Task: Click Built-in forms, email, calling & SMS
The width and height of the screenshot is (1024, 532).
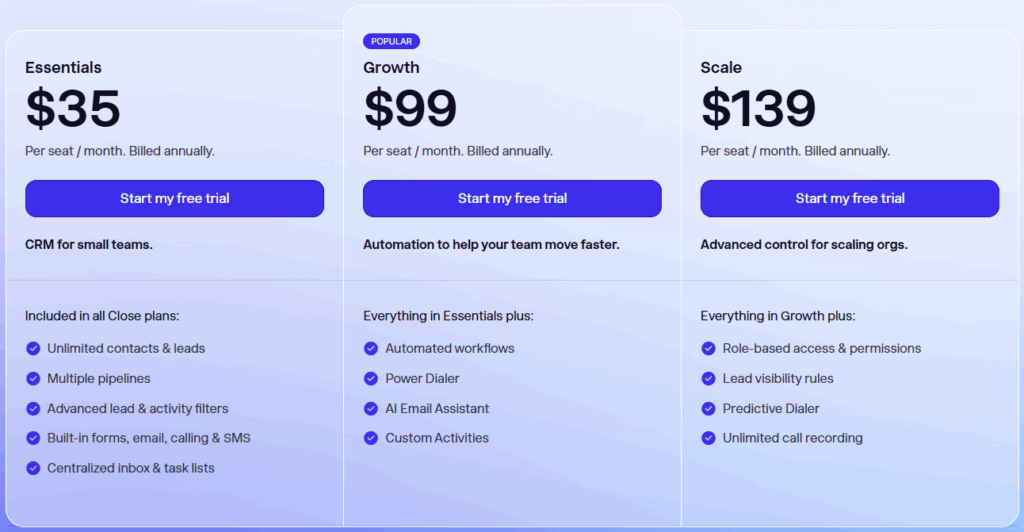Action: [148, 438]
